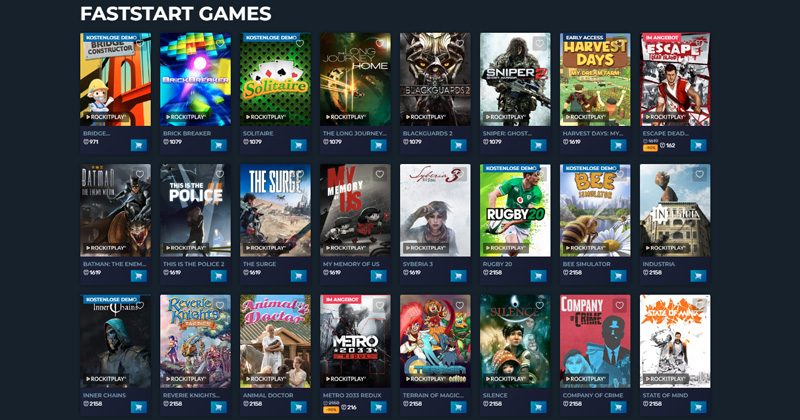Open Bridge Constructor game cover

pyautogui.click(x=115, y=80)
